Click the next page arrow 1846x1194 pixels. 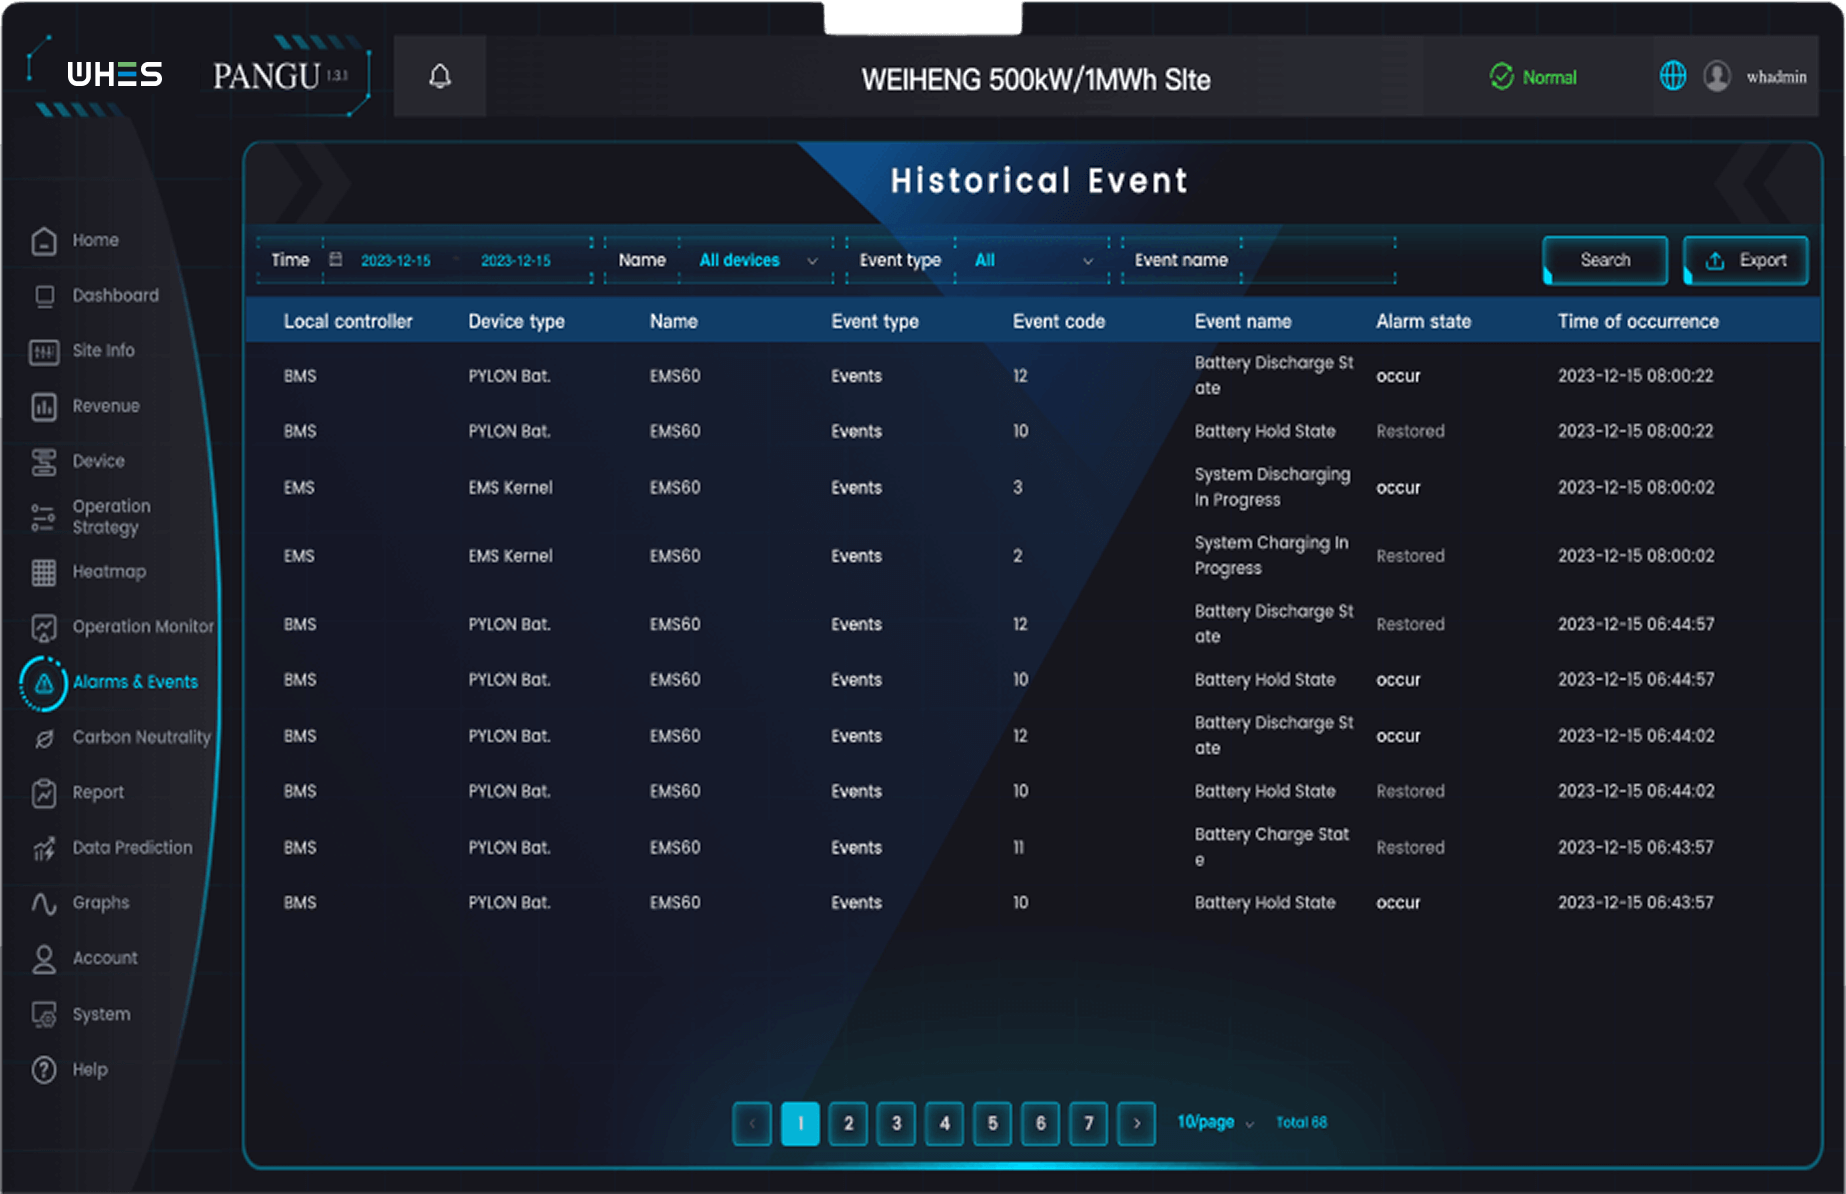(1136, 1123)
